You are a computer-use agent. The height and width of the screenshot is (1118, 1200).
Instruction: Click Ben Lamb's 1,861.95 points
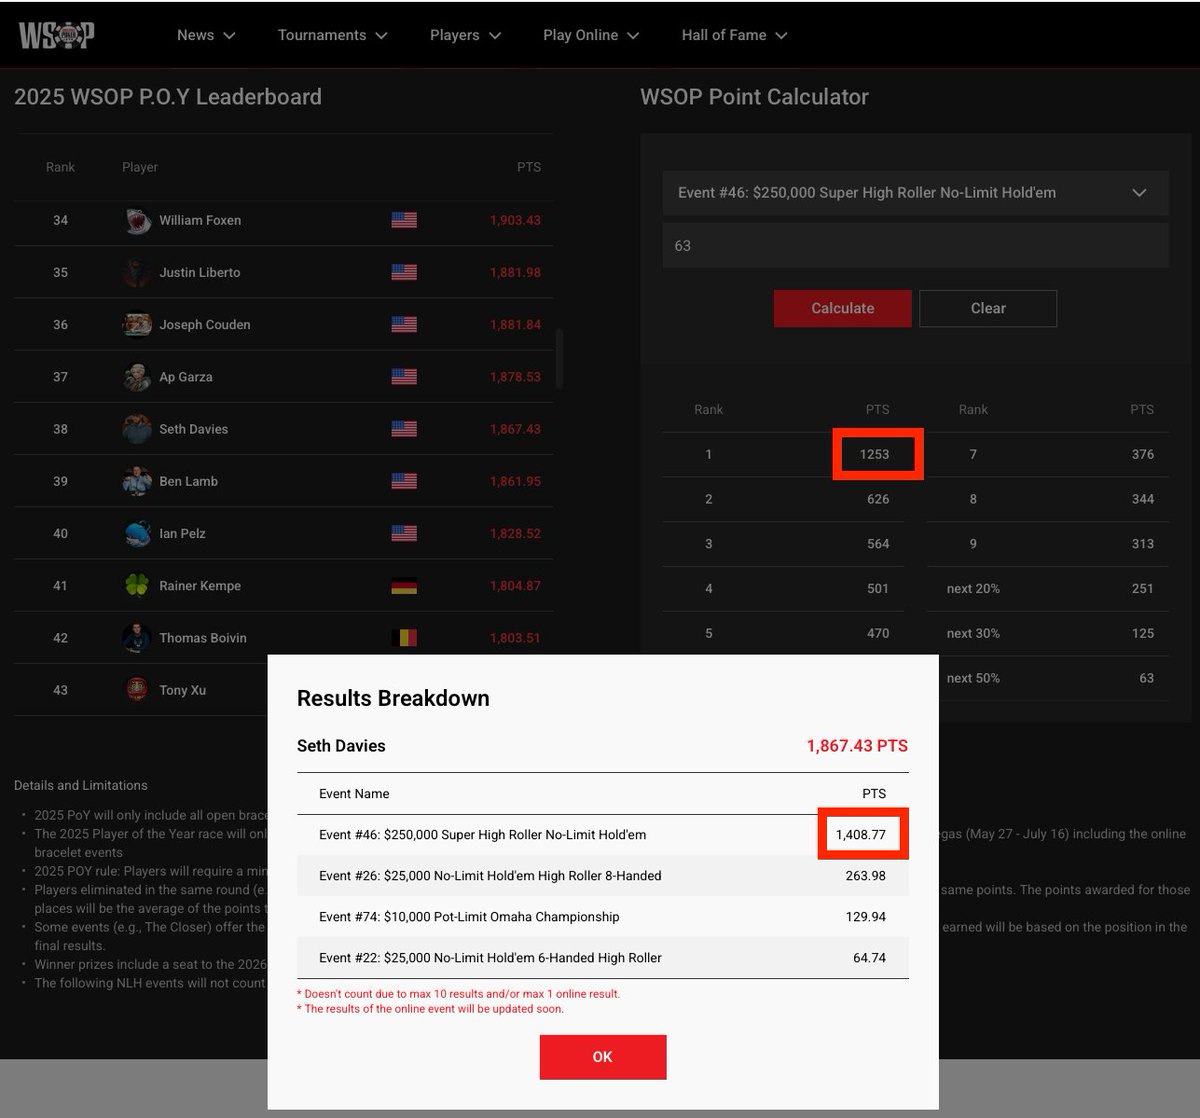pos(515,481)
